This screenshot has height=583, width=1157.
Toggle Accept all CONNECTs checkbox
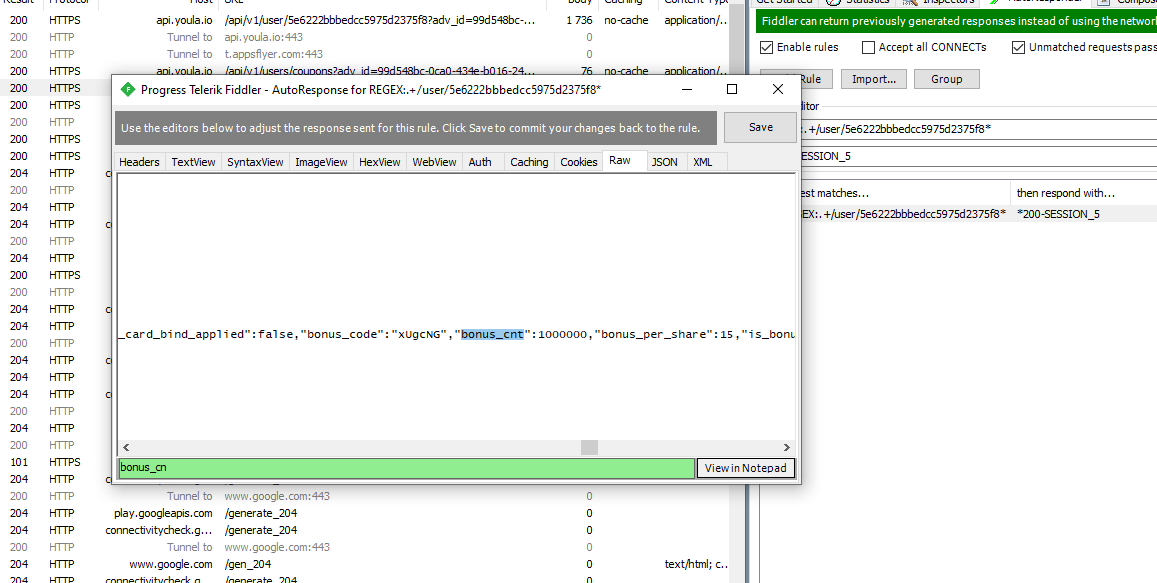pyautogui.click(x=868, y=47)
